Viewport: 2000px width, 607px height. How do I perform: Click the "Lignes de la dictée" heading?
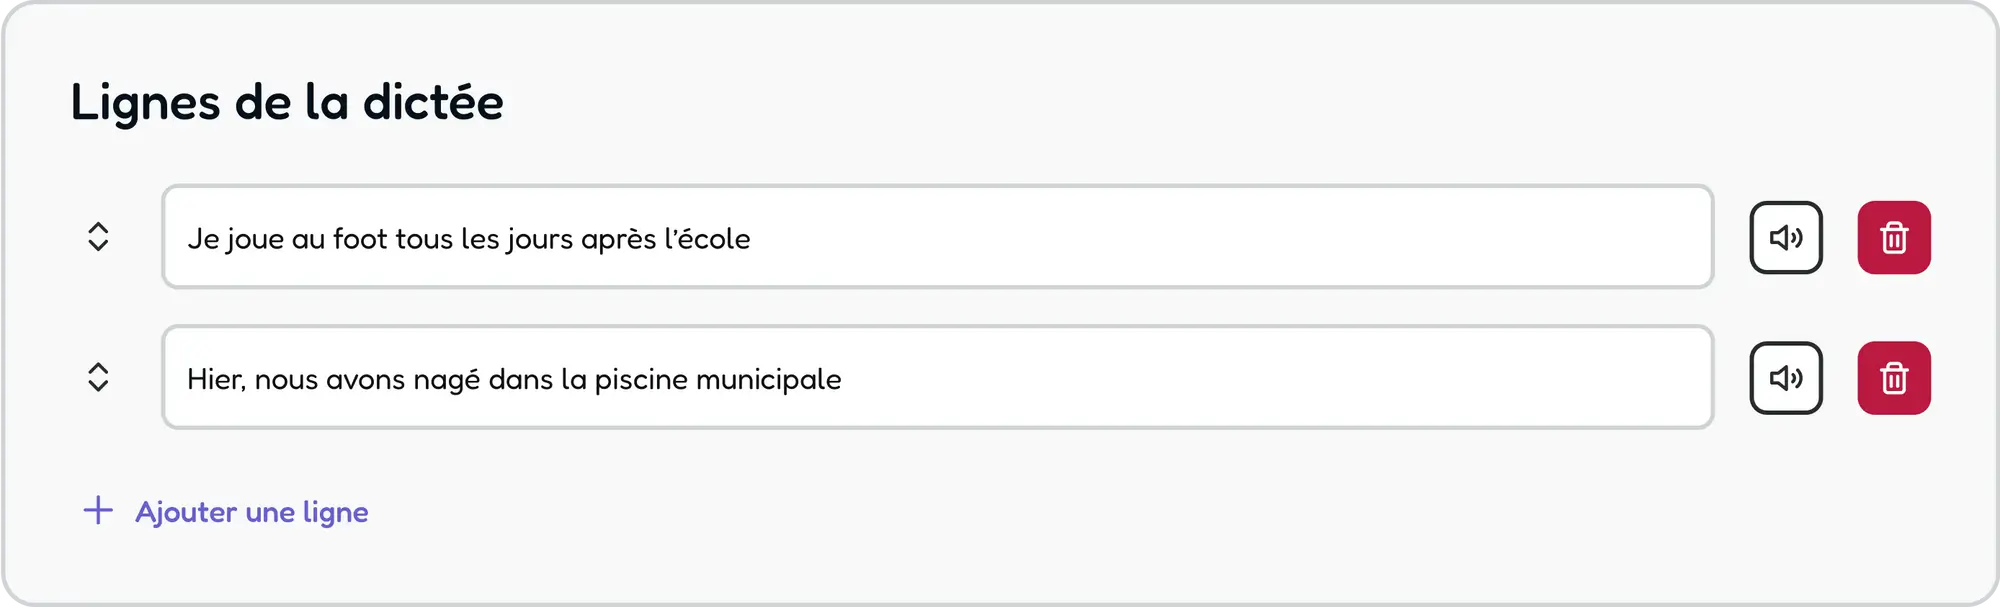[287, 102]
